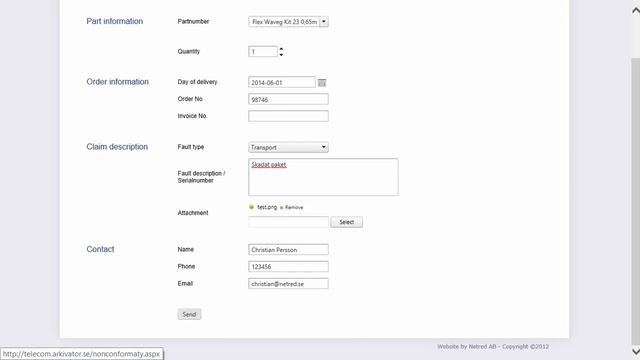
Task: Submit the form with Send button
Action: tap(189, 314)
